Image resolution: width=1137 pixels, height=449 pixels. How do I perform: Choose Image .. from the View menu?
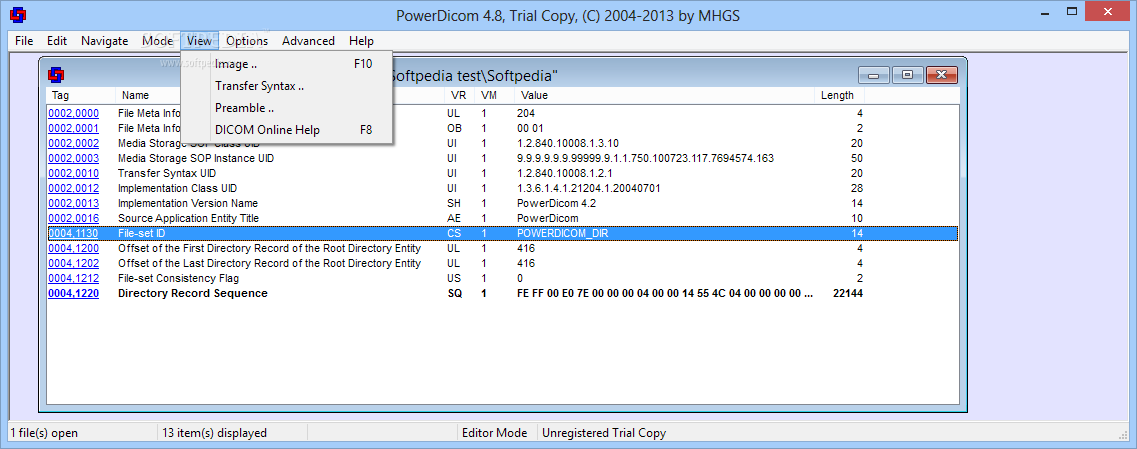[x=286, y=64]
